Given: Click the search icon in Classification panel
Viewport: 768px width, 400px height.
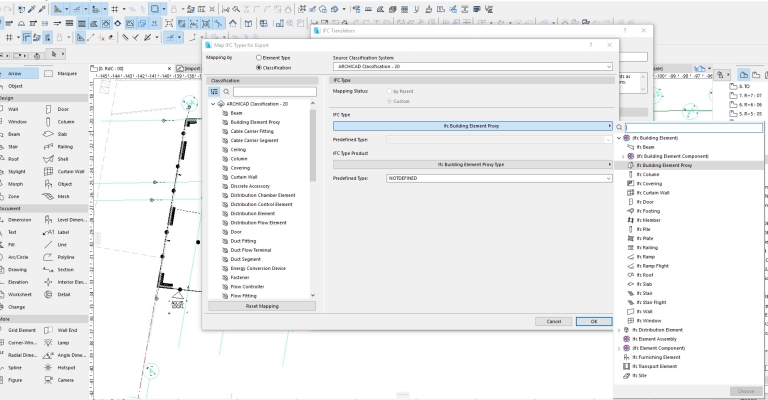Looking at the screenshot, I should pyautogui.click(x=226, y=92).
